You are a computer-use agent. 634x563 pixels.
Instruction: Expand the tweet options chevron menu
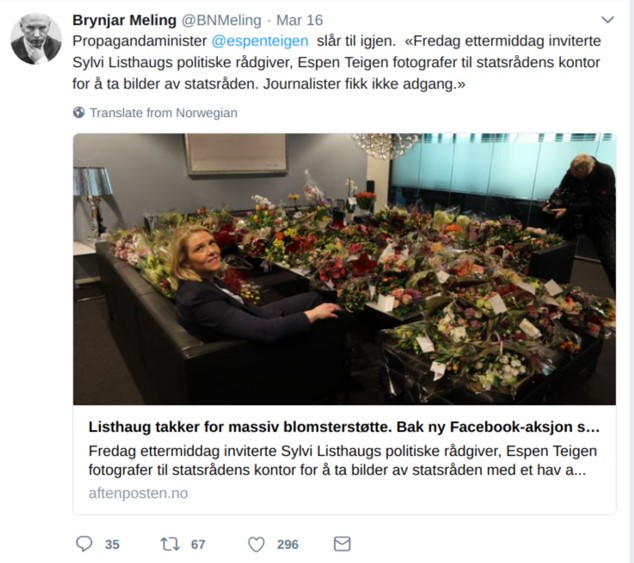[x=607, y=20]
